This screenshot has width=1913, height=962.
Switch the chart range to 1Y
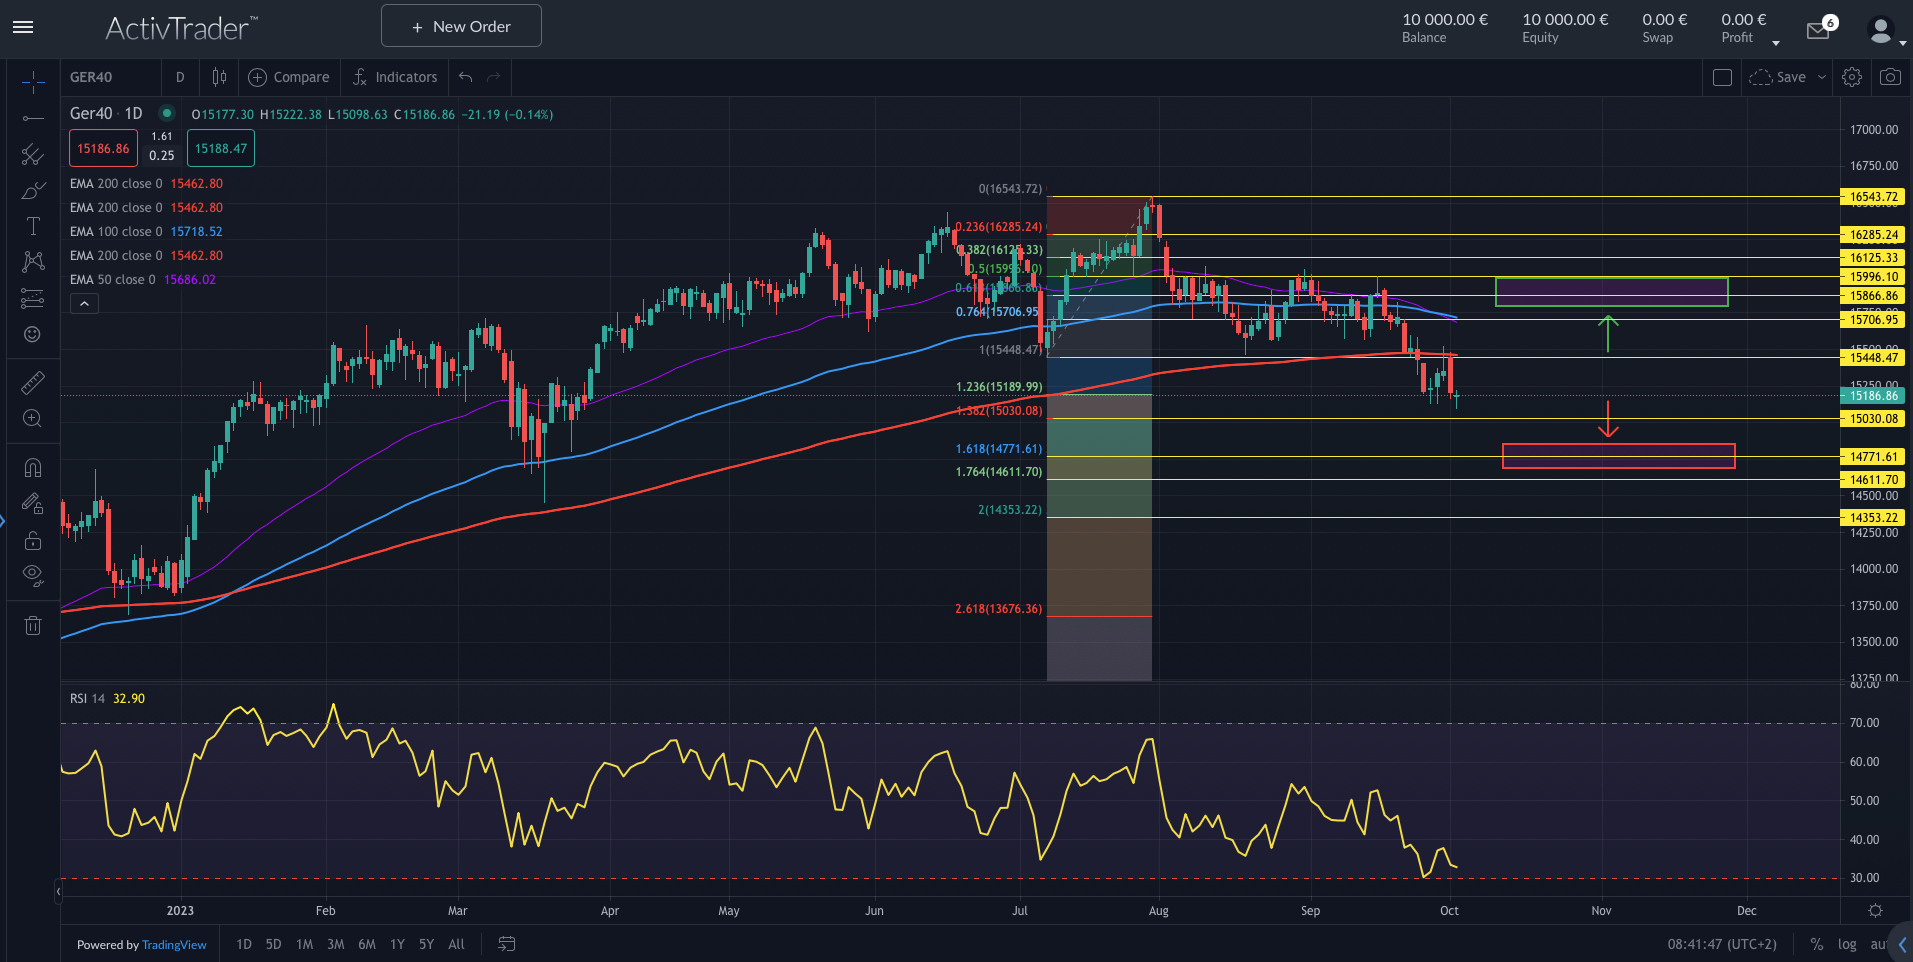[x=396, y=944]
